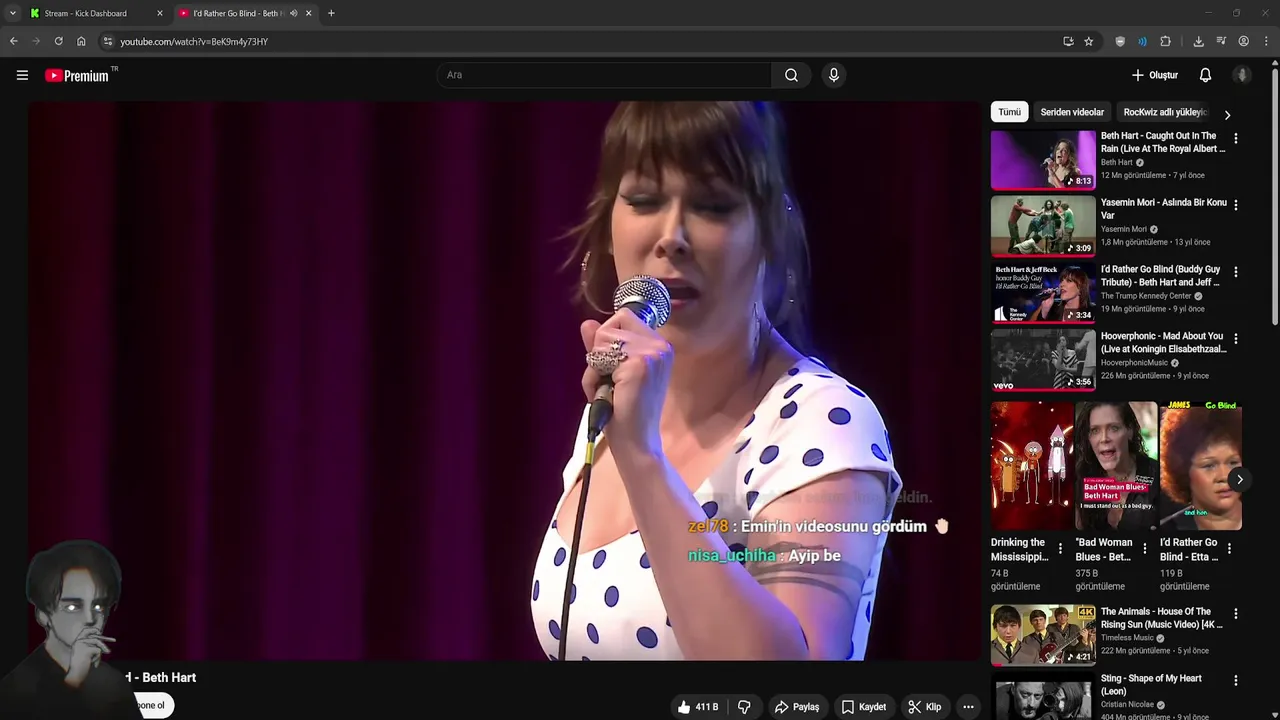Go back with the browser back arrow

click(13, 41)
